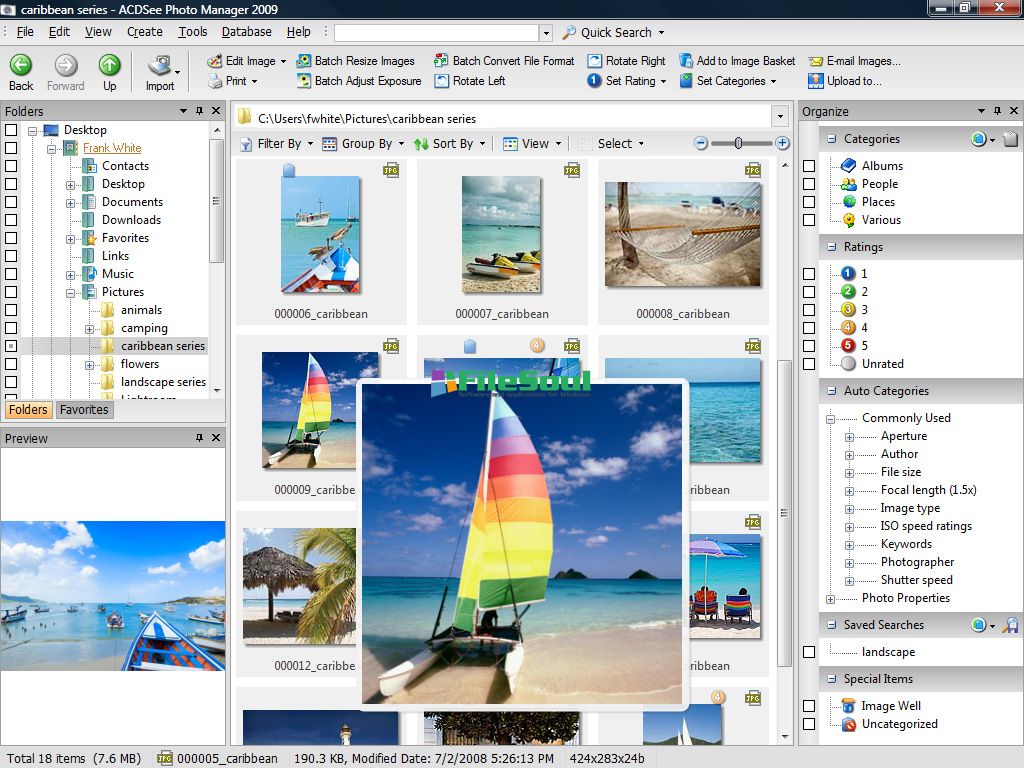Open Batch Adjust Exposure tool
Image resolution: width=1024 pixels, height=768 pixels.
(304, 81)
